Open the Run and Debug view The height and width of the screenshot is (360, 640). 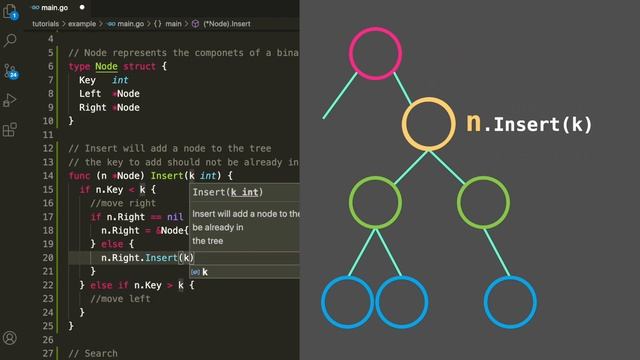[9, 100]
